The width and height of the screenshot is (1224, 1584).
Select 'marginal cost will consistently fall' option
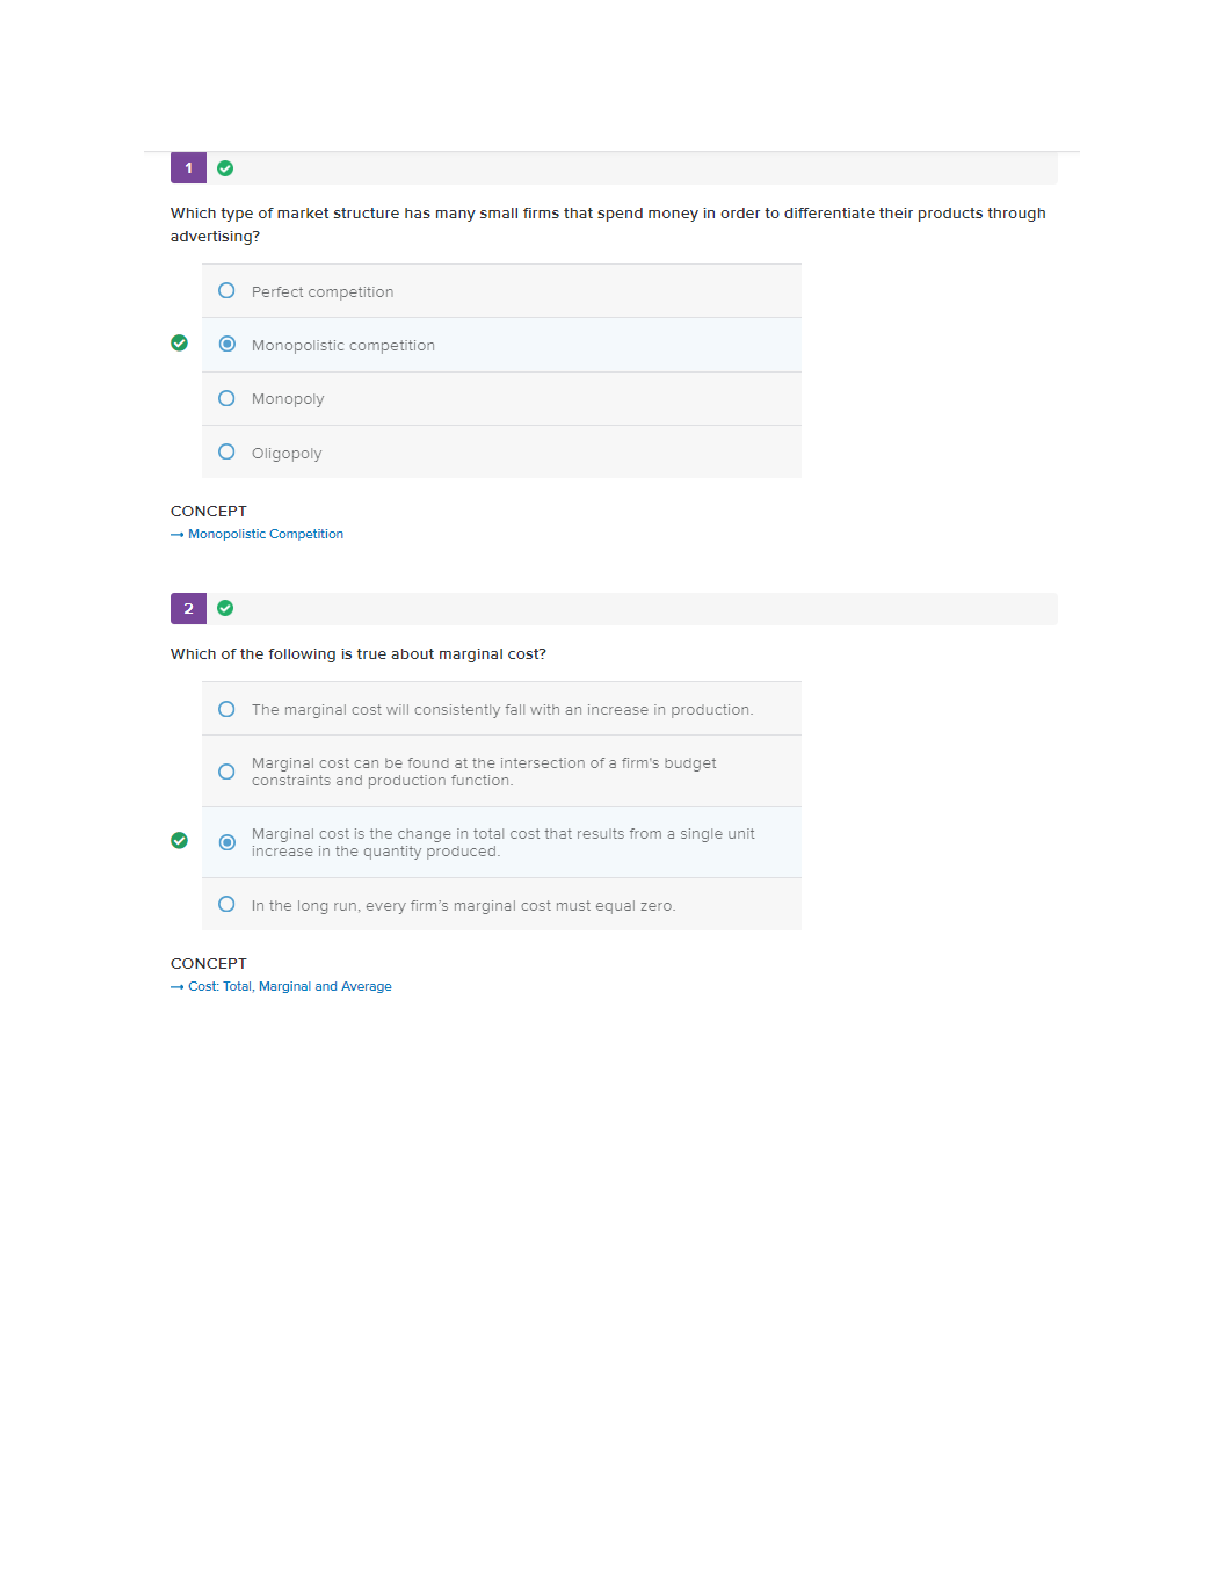[227, 709]
